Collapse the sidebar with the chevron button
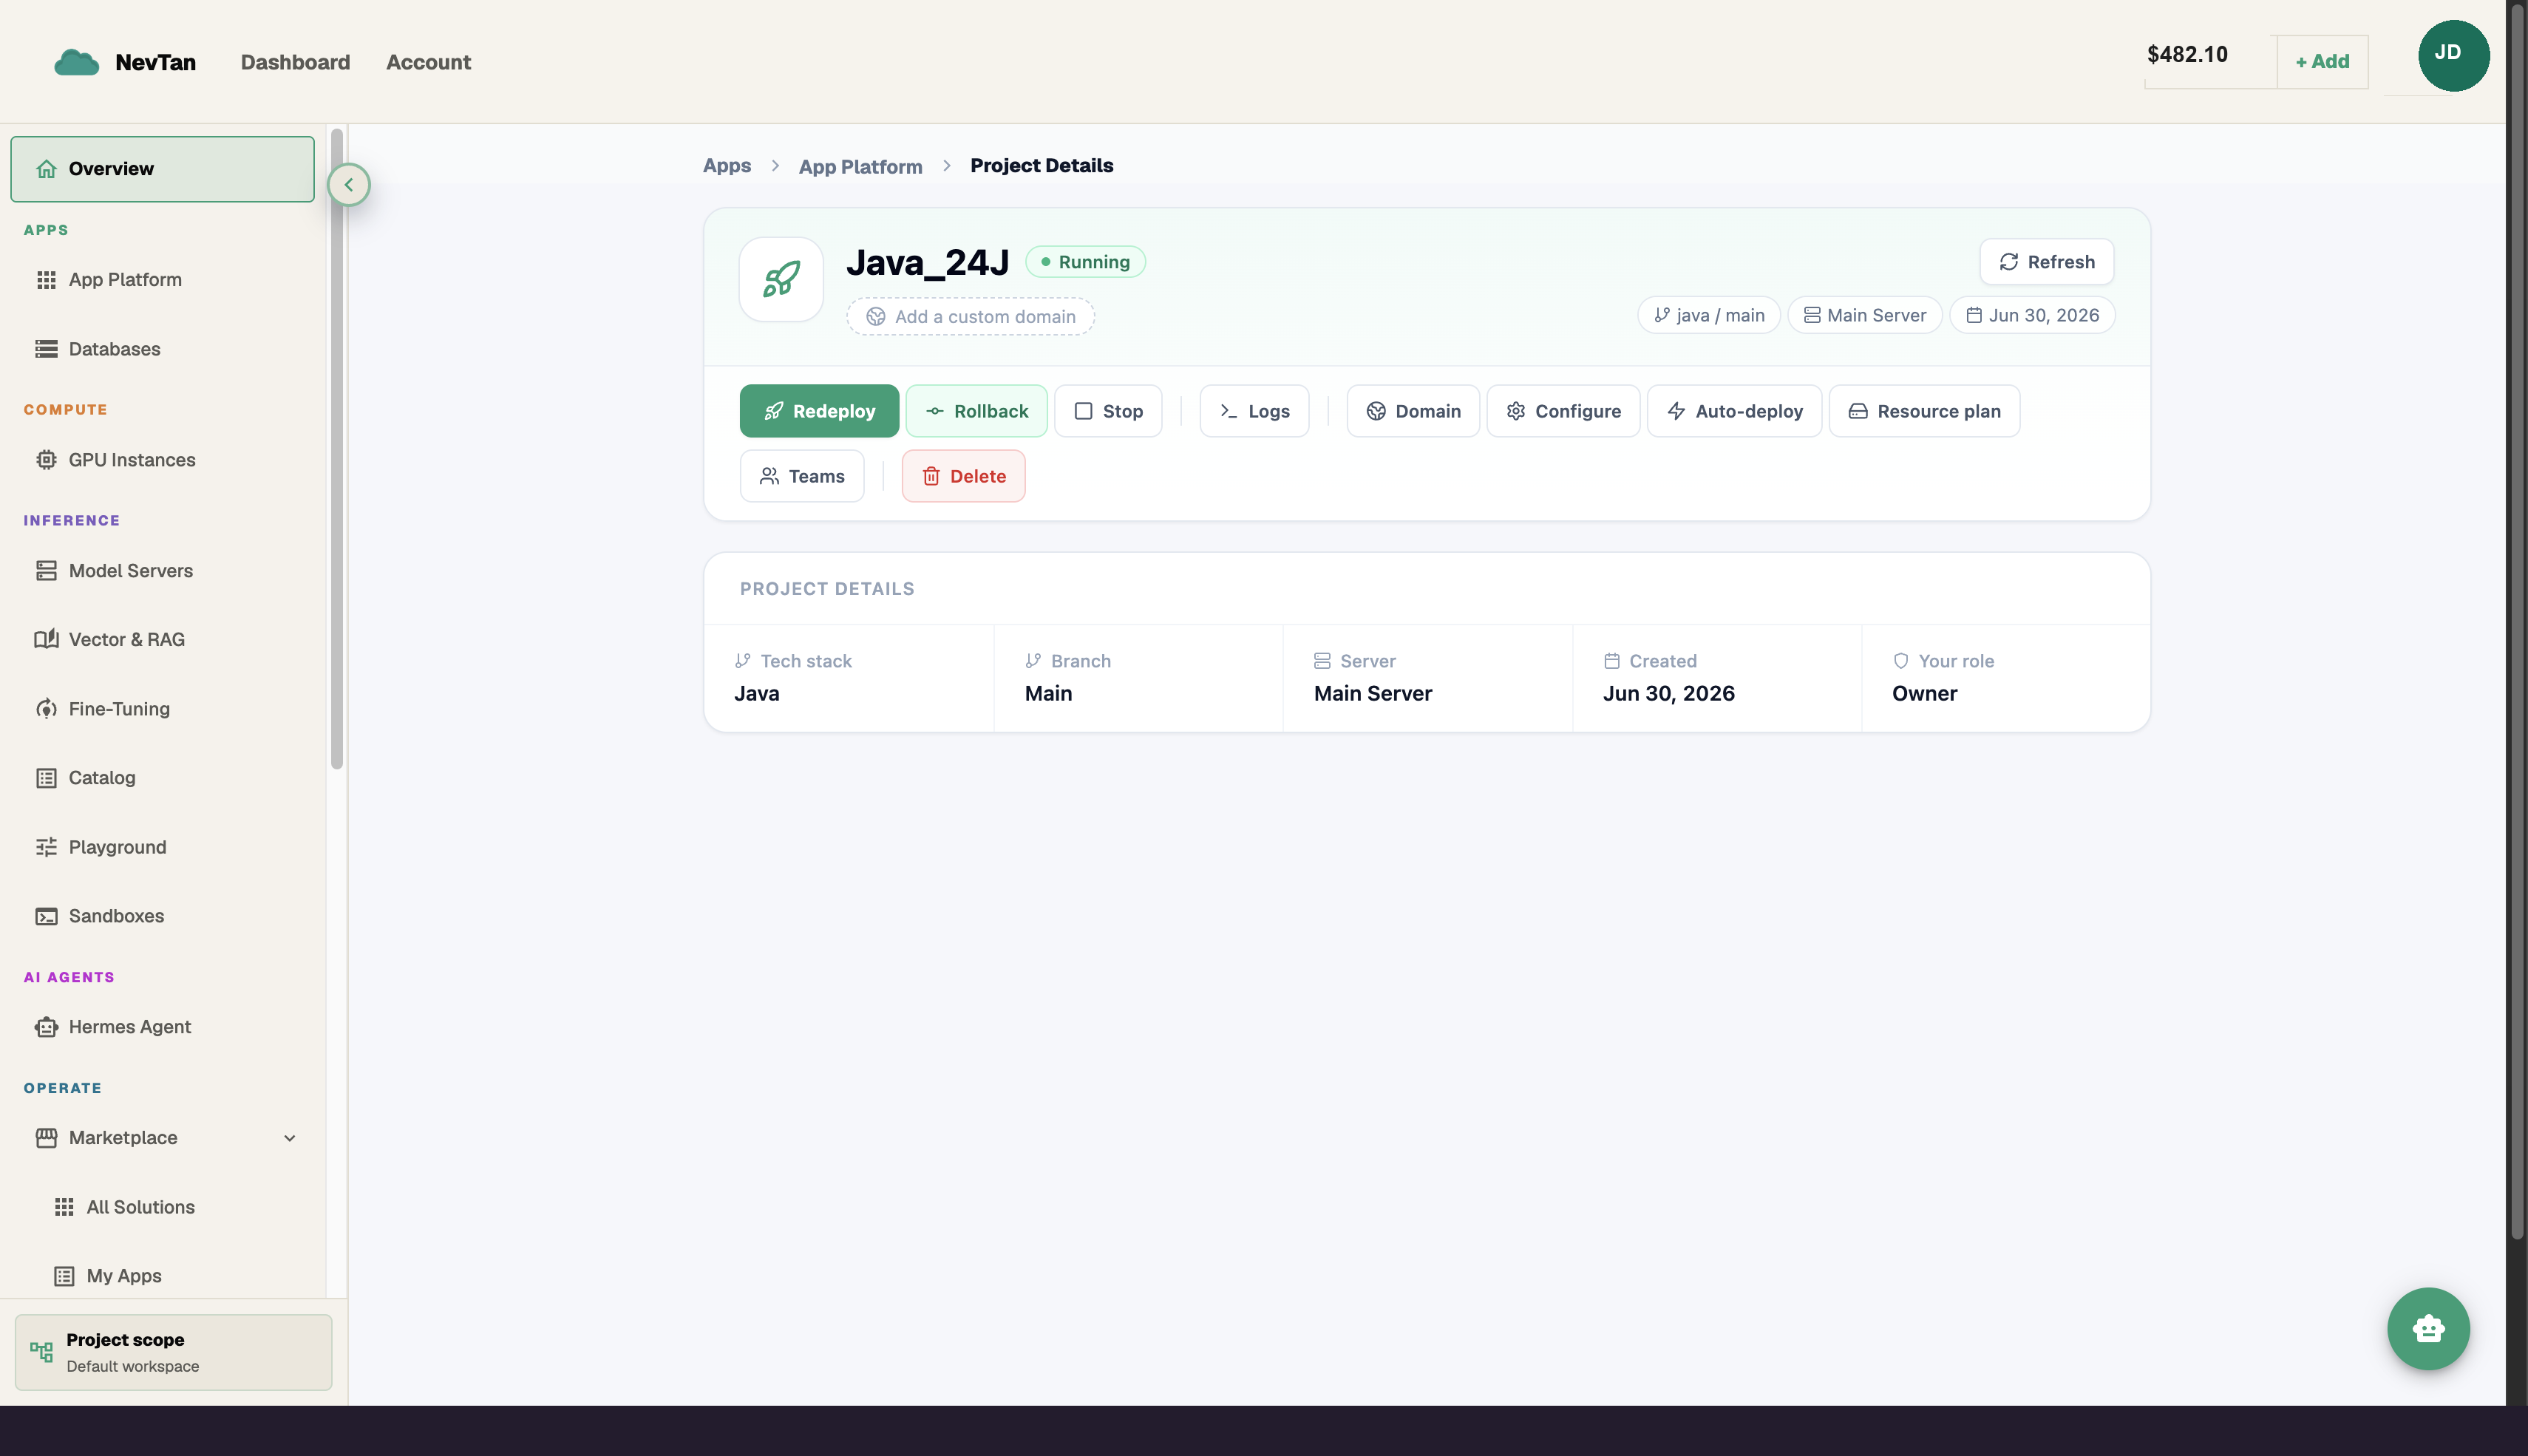2528x1456 pixels. (348, 184)
